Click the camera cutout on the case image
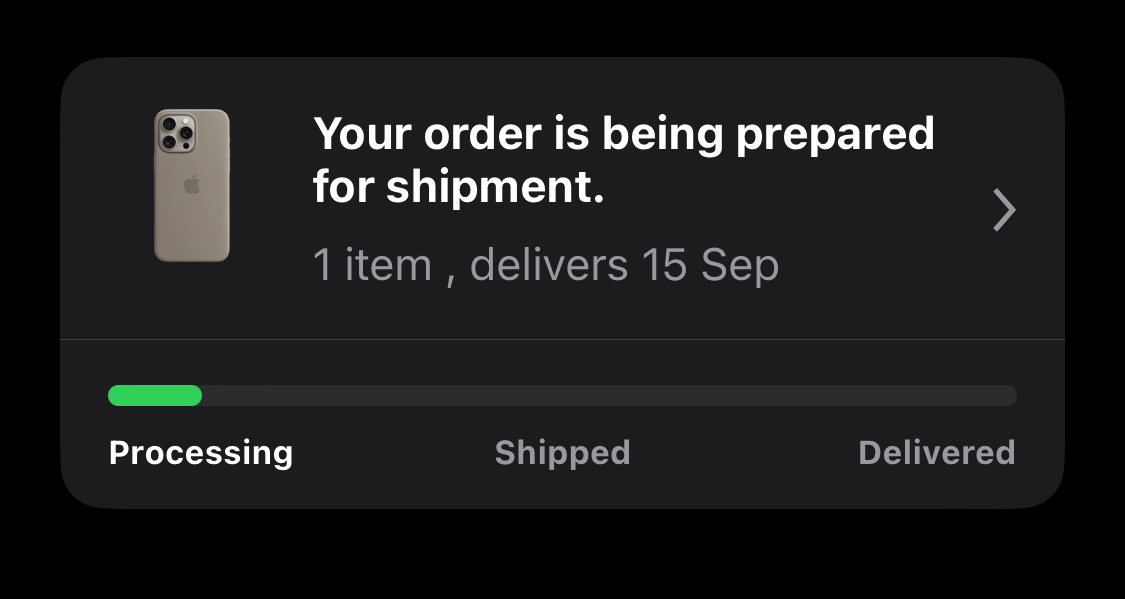Screen dimensions: 1125x599 (x=176, y=132)
